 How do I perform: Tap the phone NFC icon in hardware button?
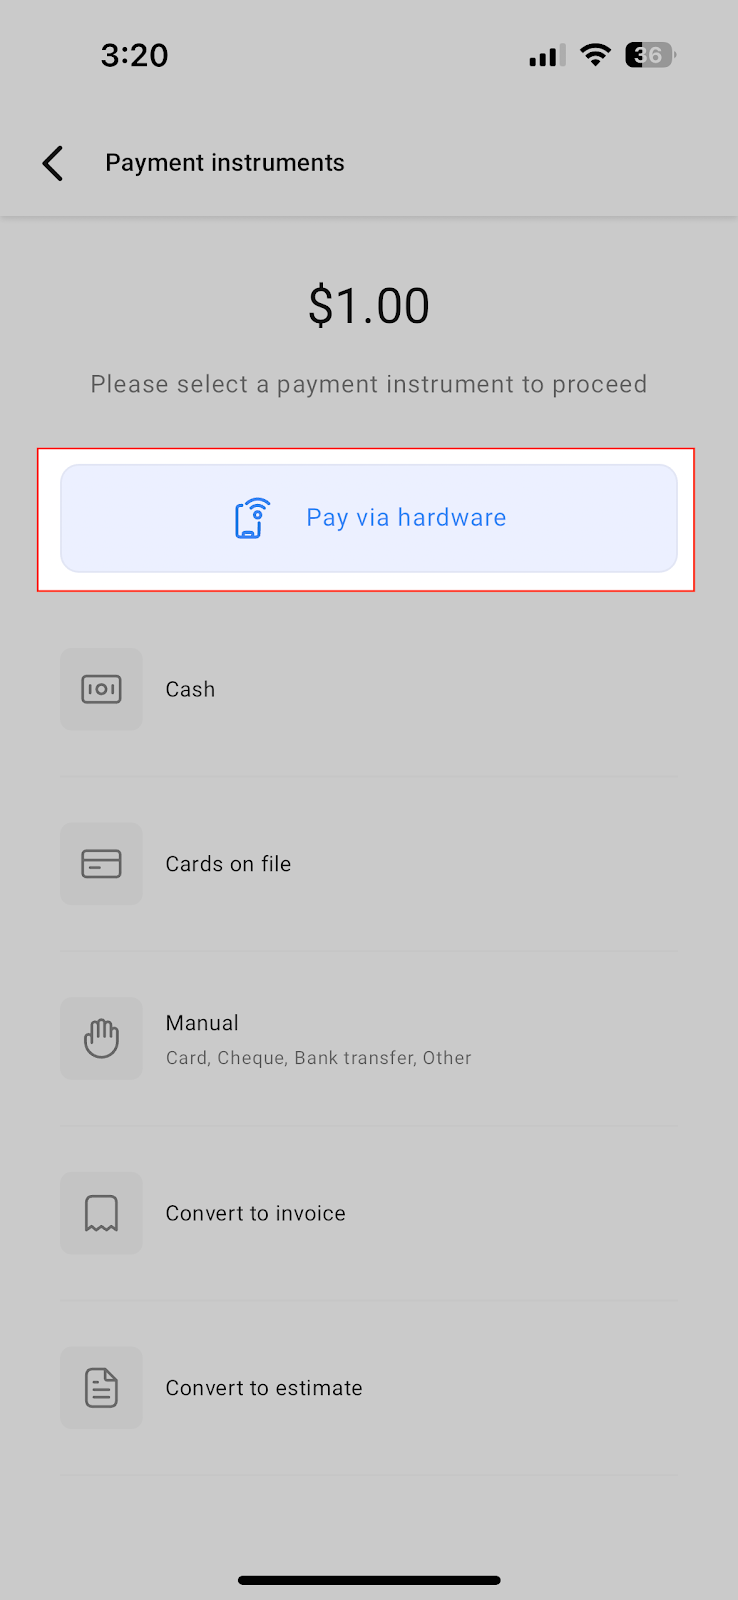click(x=252, y=518)
